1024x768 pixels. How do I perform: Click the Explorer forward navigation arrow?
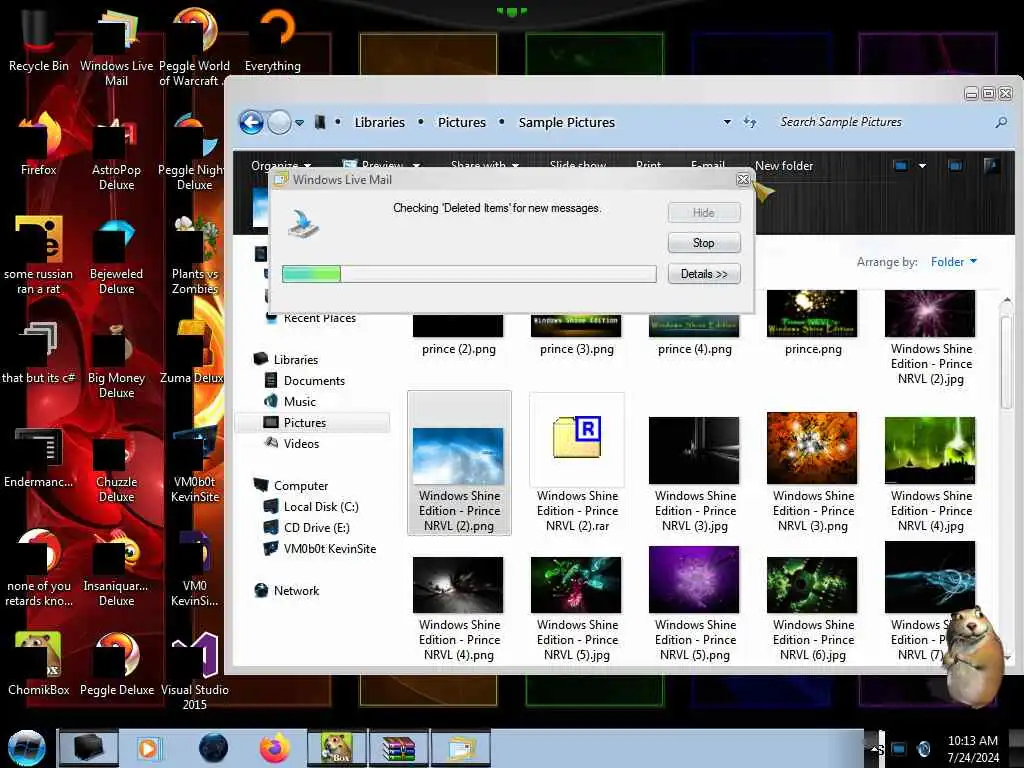point(280,122)
